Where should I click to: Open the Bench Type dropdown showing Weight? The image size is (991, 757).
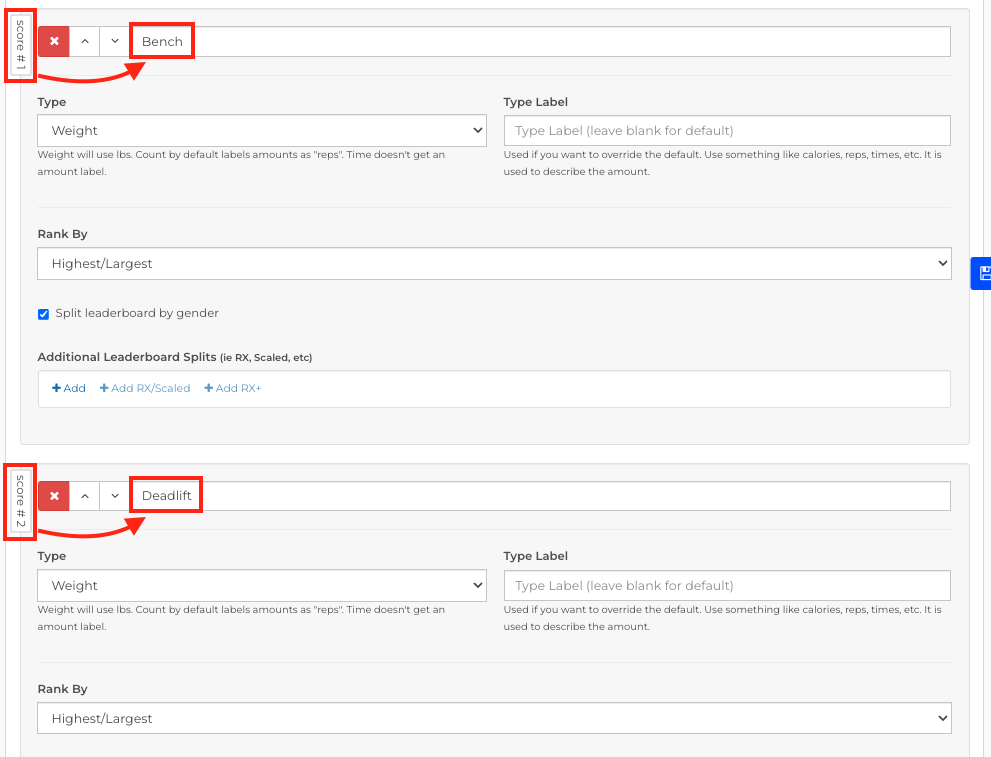click(x=262, y=131)
